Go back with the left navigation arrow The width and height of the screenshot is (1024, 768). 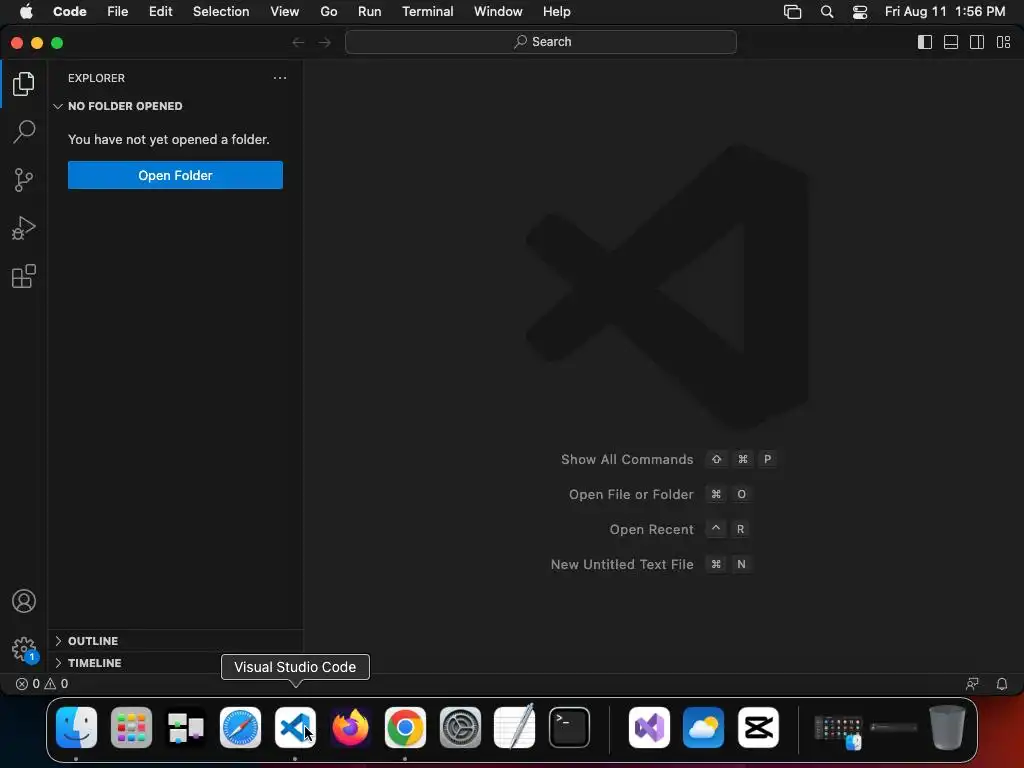(x=298, y=42)
